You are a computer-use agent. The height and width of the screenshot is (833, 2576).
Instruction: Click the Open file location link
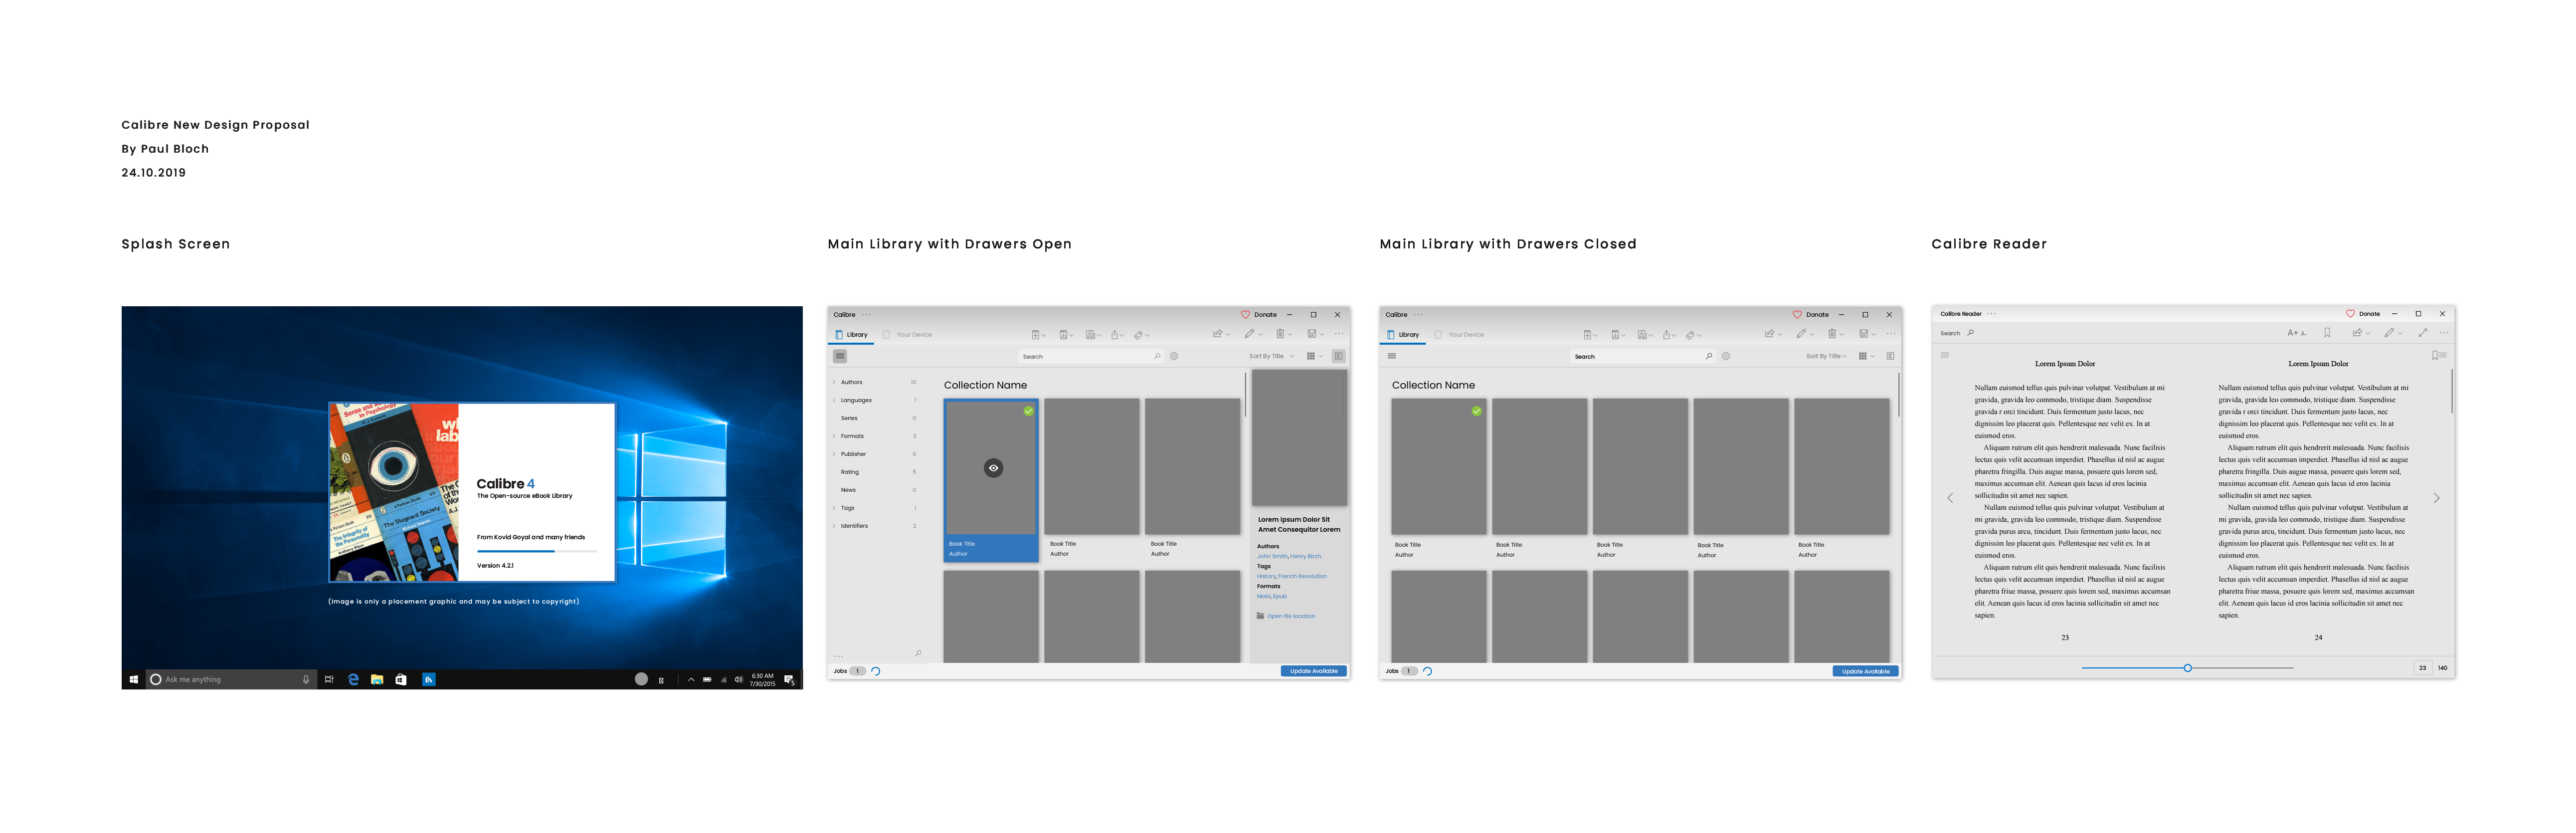point(1291,616)
